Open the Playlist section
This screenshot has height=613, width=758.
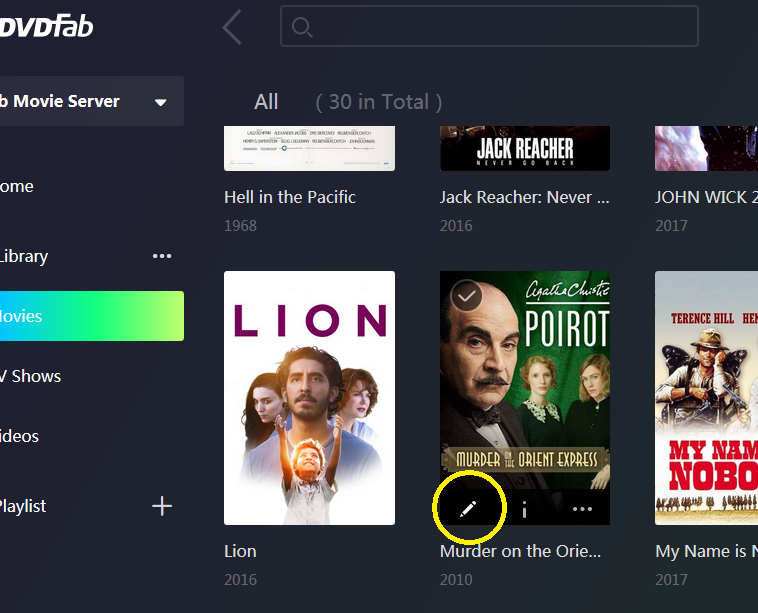click(x=23, y=506)
